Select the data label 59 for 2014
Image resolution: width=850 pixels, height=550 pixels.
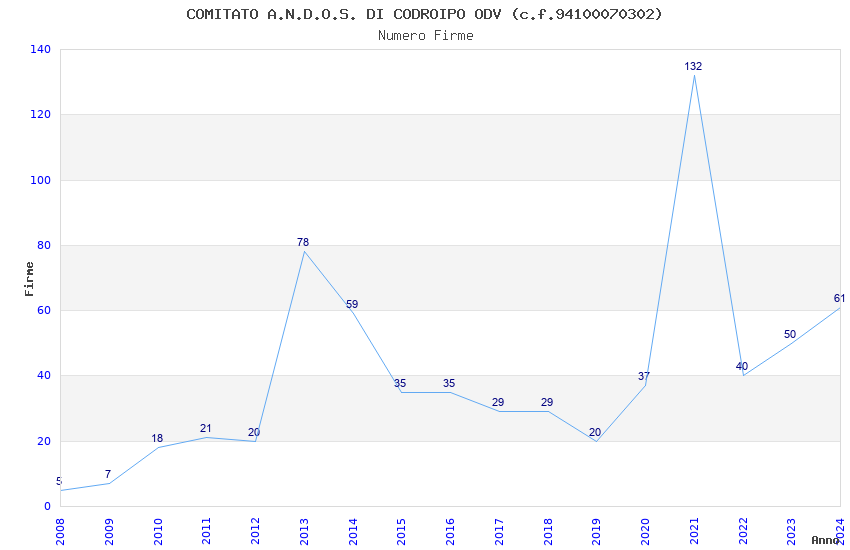(352, 305)
